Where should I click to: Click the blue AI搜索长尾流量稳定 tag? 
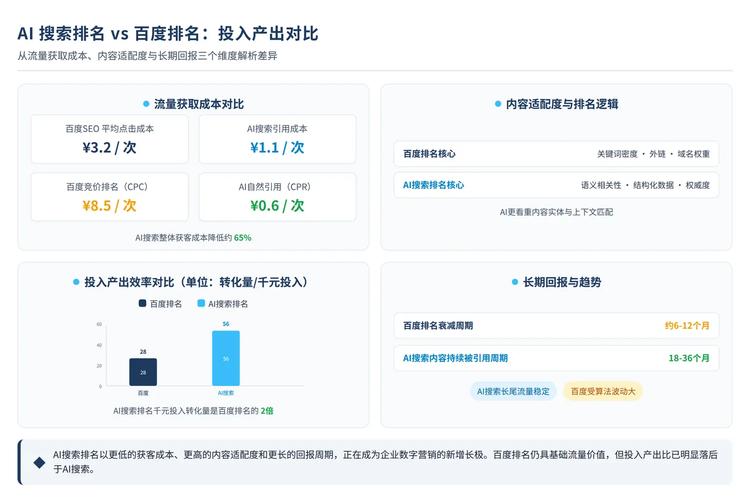click(513, 391)
